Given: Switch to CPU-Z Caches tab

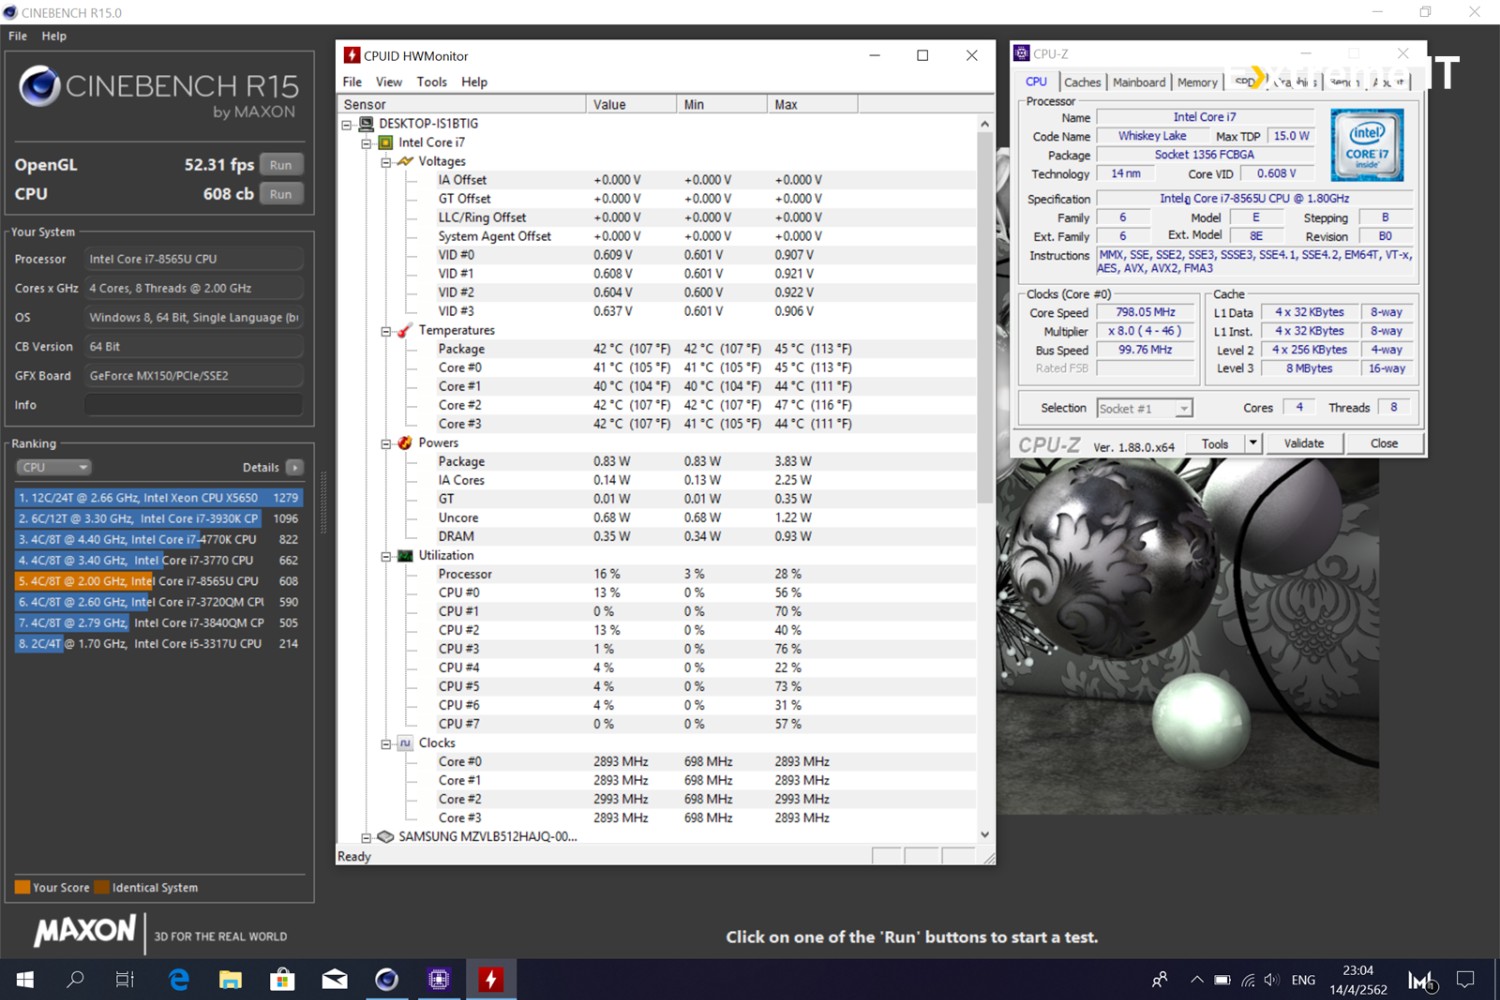Looking at the screenshot, I should click(1082, 82).
